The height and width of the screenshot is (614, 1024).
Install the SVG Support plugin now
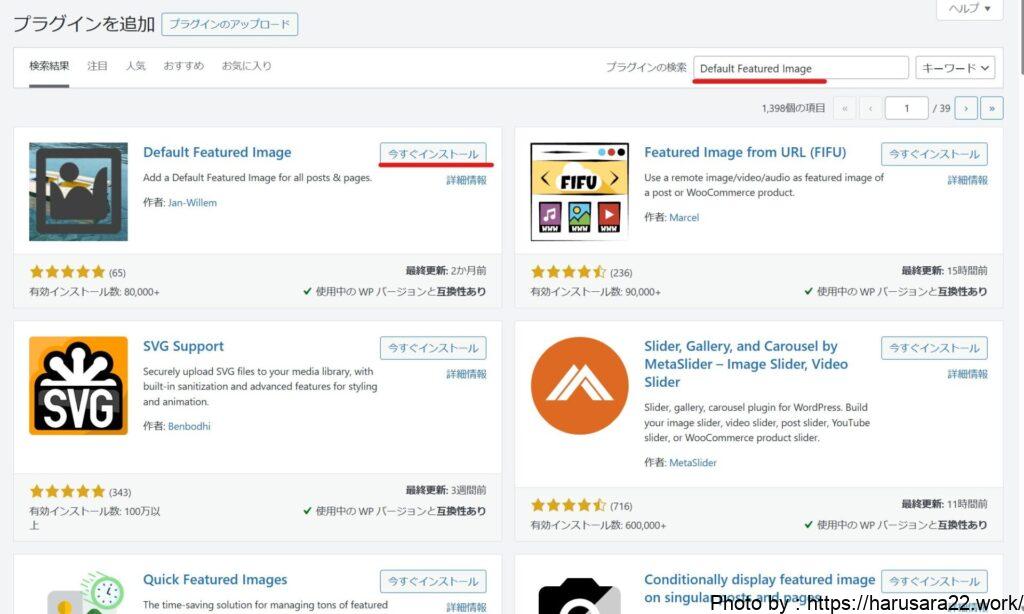click(433, 348)
